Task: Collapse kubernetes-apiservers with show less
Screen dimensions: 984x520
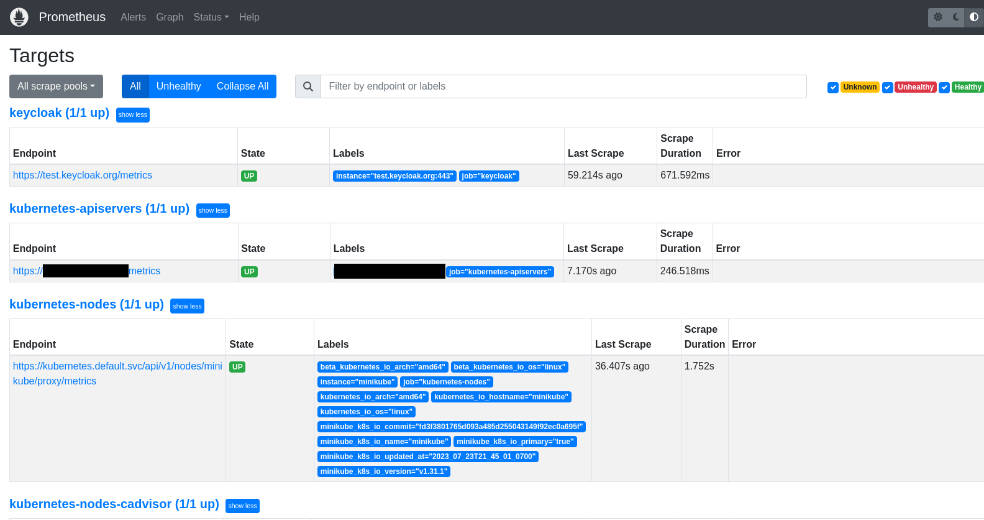Action: click(x=213, y=211)
